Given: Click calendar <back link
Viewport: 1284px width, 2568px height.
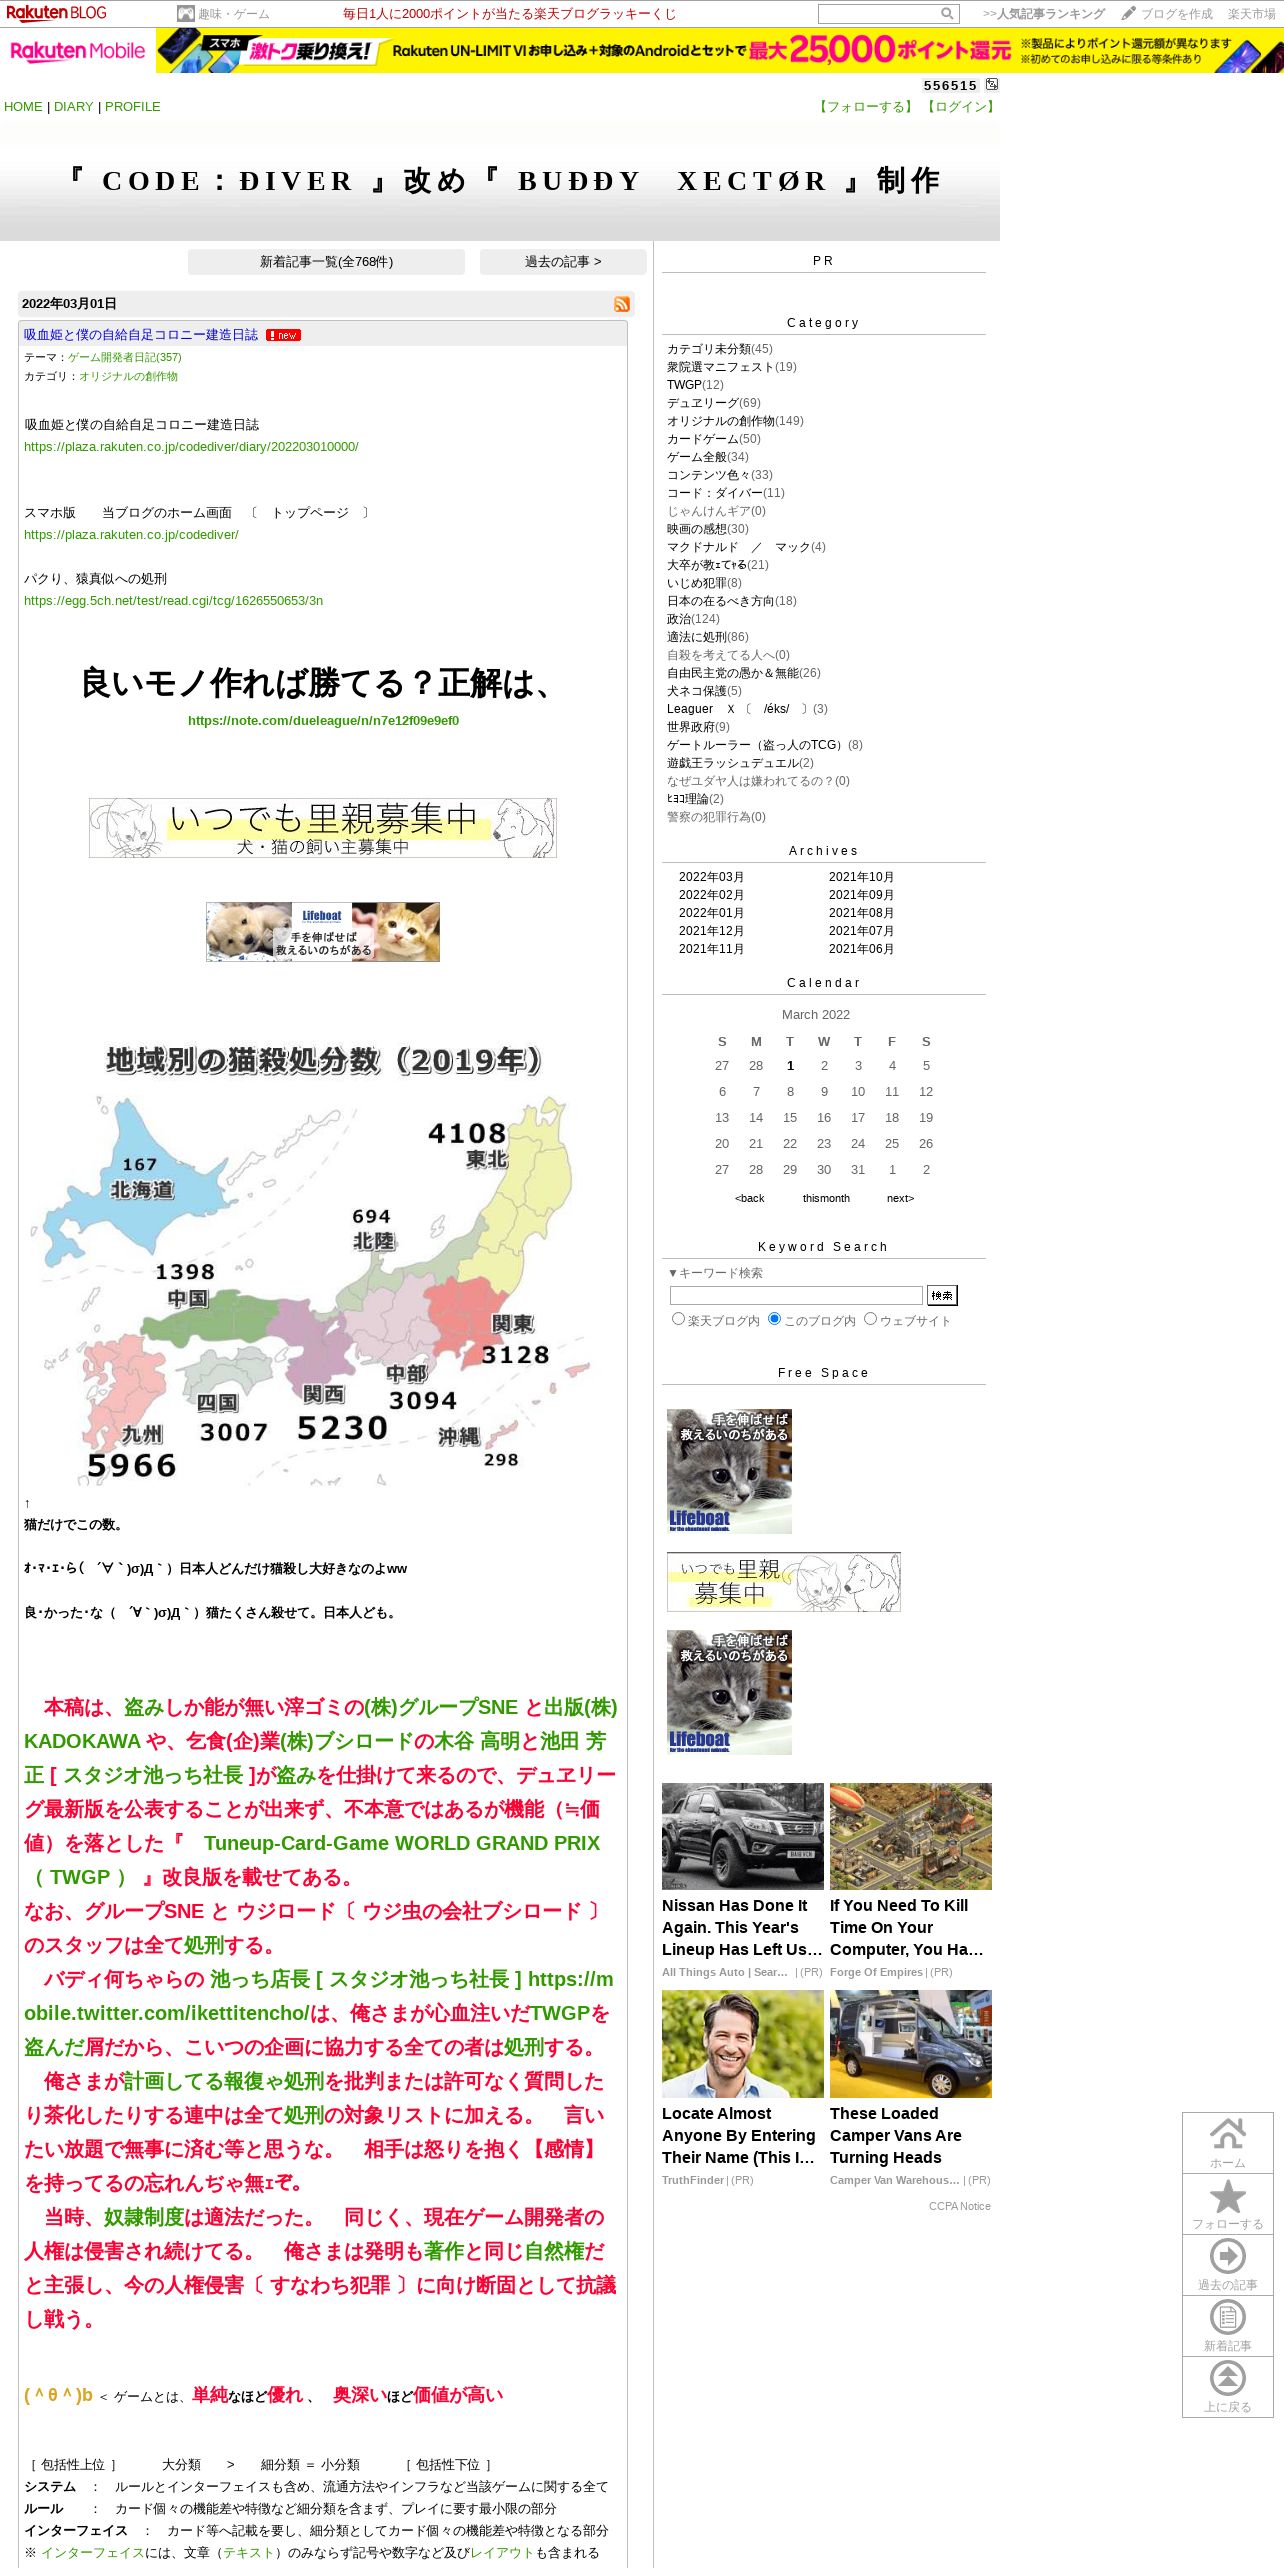Looking at the screenshot, I should pyautogui.click(x=749, y=1198).
